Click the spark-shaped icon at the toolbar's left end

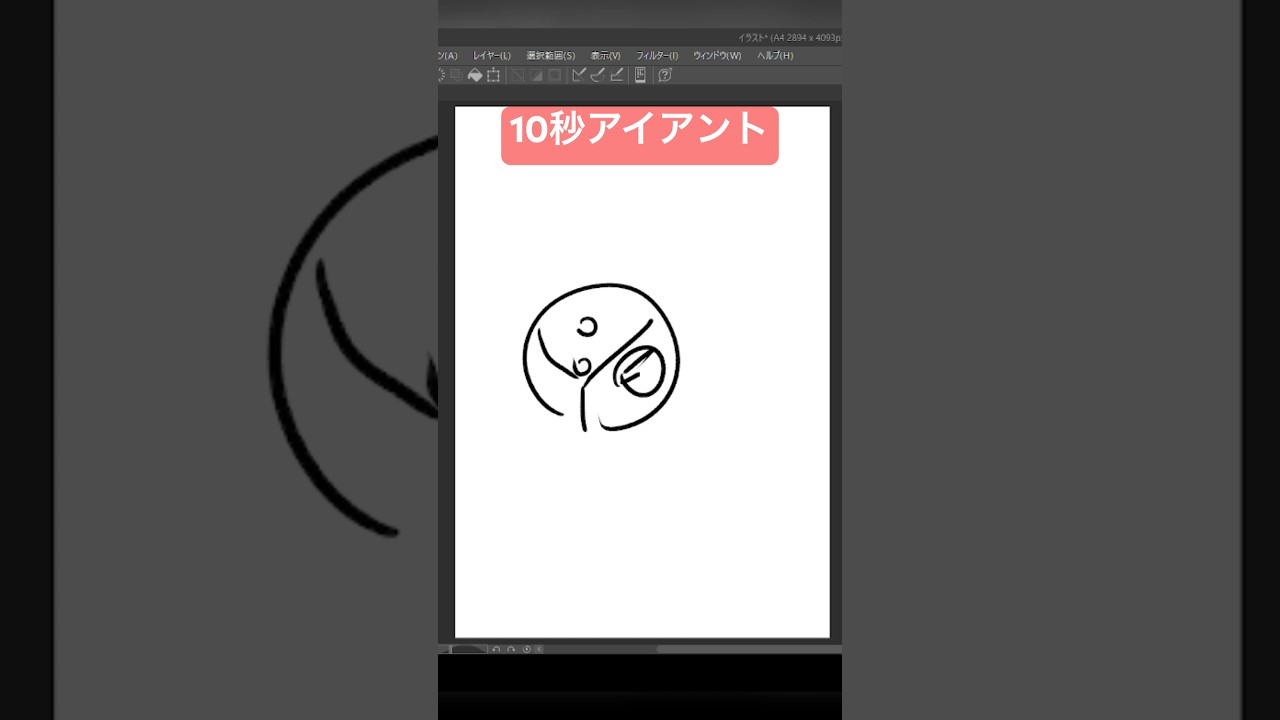(x=440, y=75)
